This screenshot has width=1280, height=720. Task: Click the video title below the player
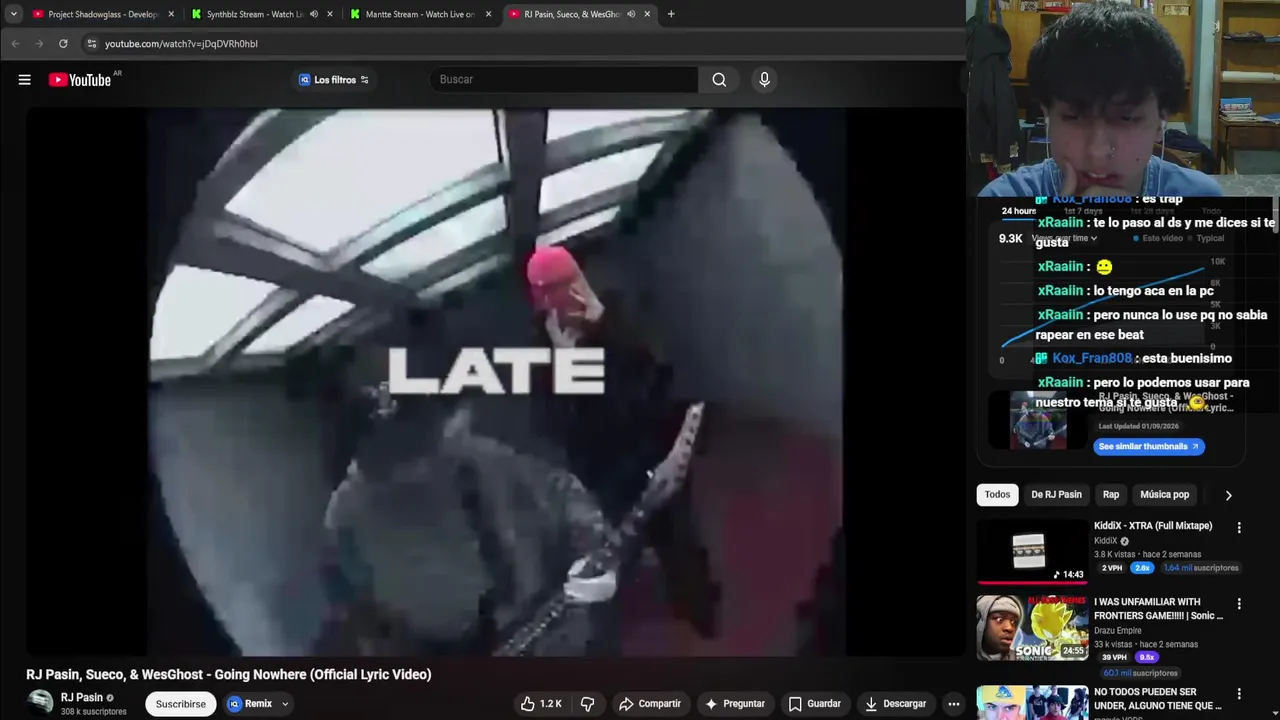click(229, 675)
